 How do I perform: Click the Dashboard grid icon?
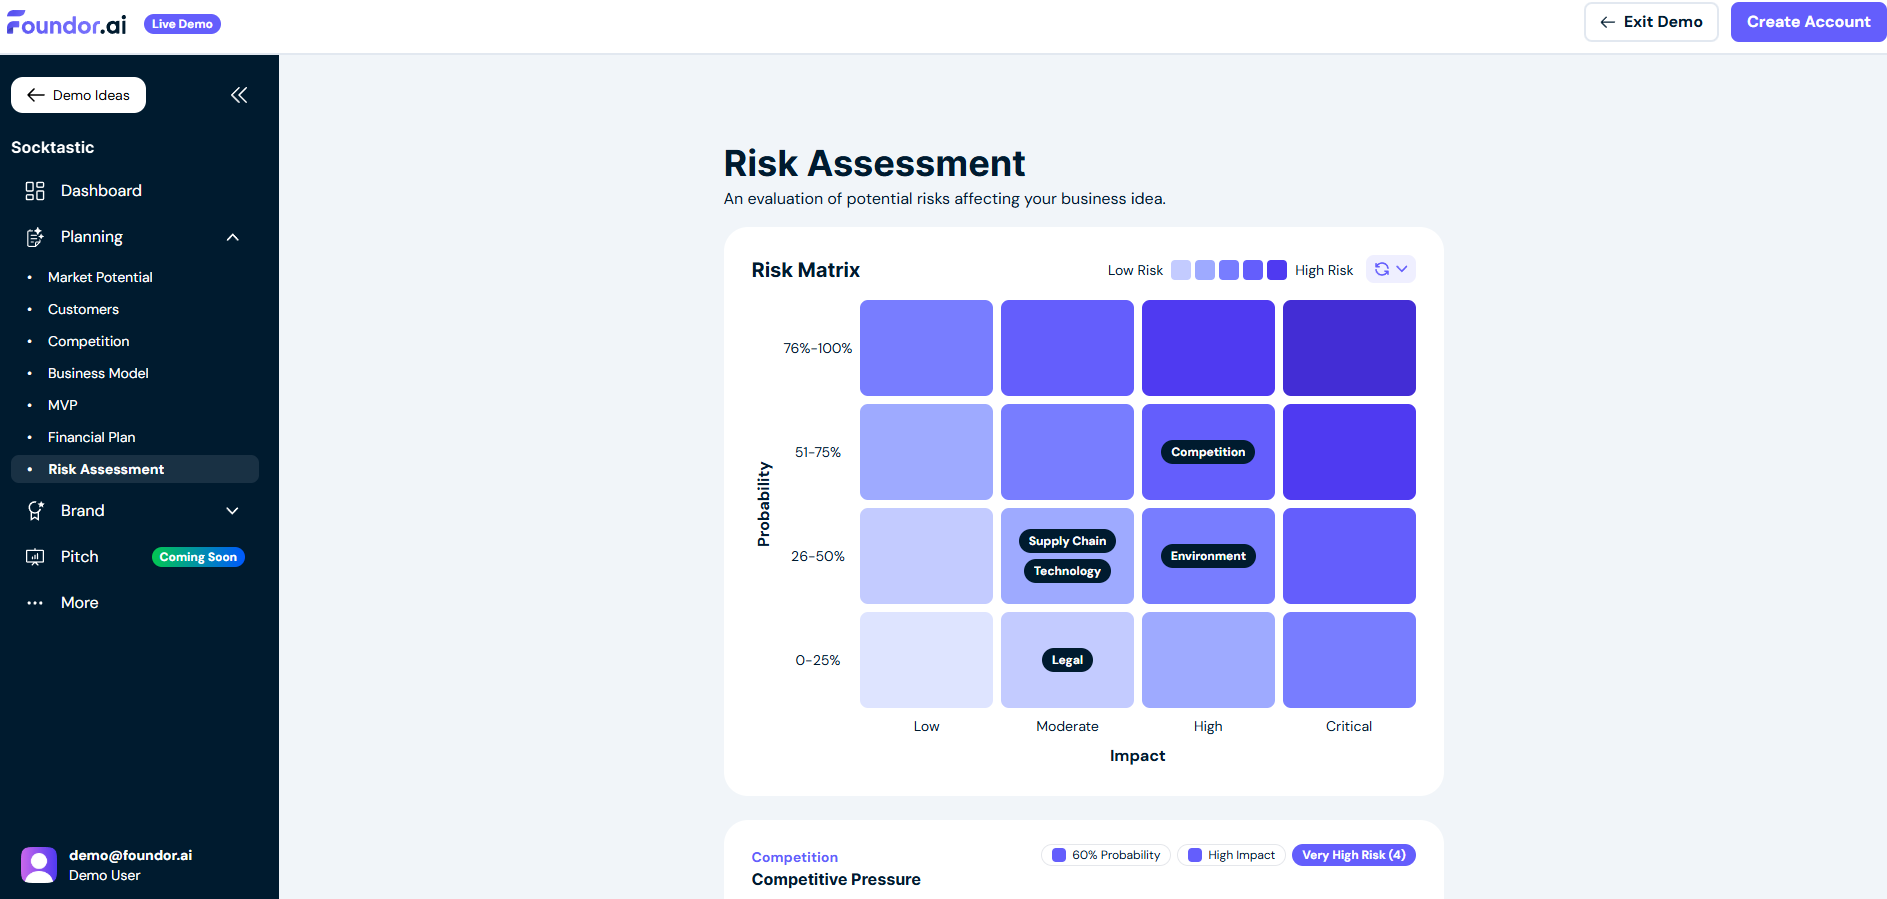(35, 191)
